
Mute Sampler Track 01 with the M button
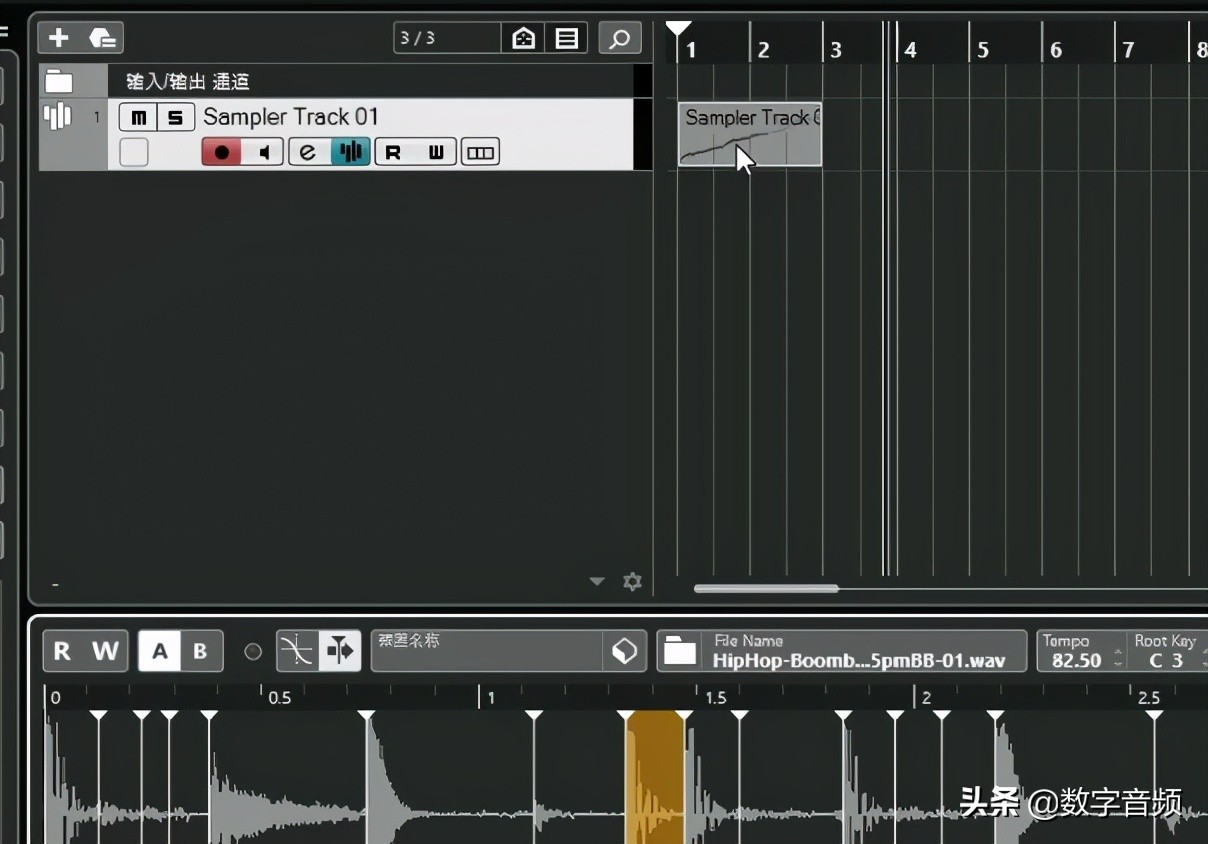[138, 117]
